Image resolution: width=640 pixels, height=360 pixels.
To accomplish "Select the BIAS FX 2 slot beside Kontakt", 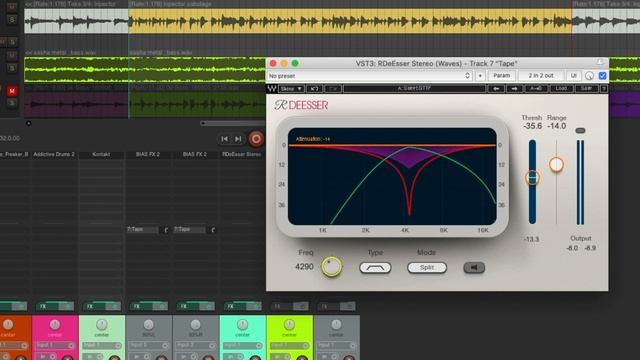I will pyautogui.click(x=148, y=154).
